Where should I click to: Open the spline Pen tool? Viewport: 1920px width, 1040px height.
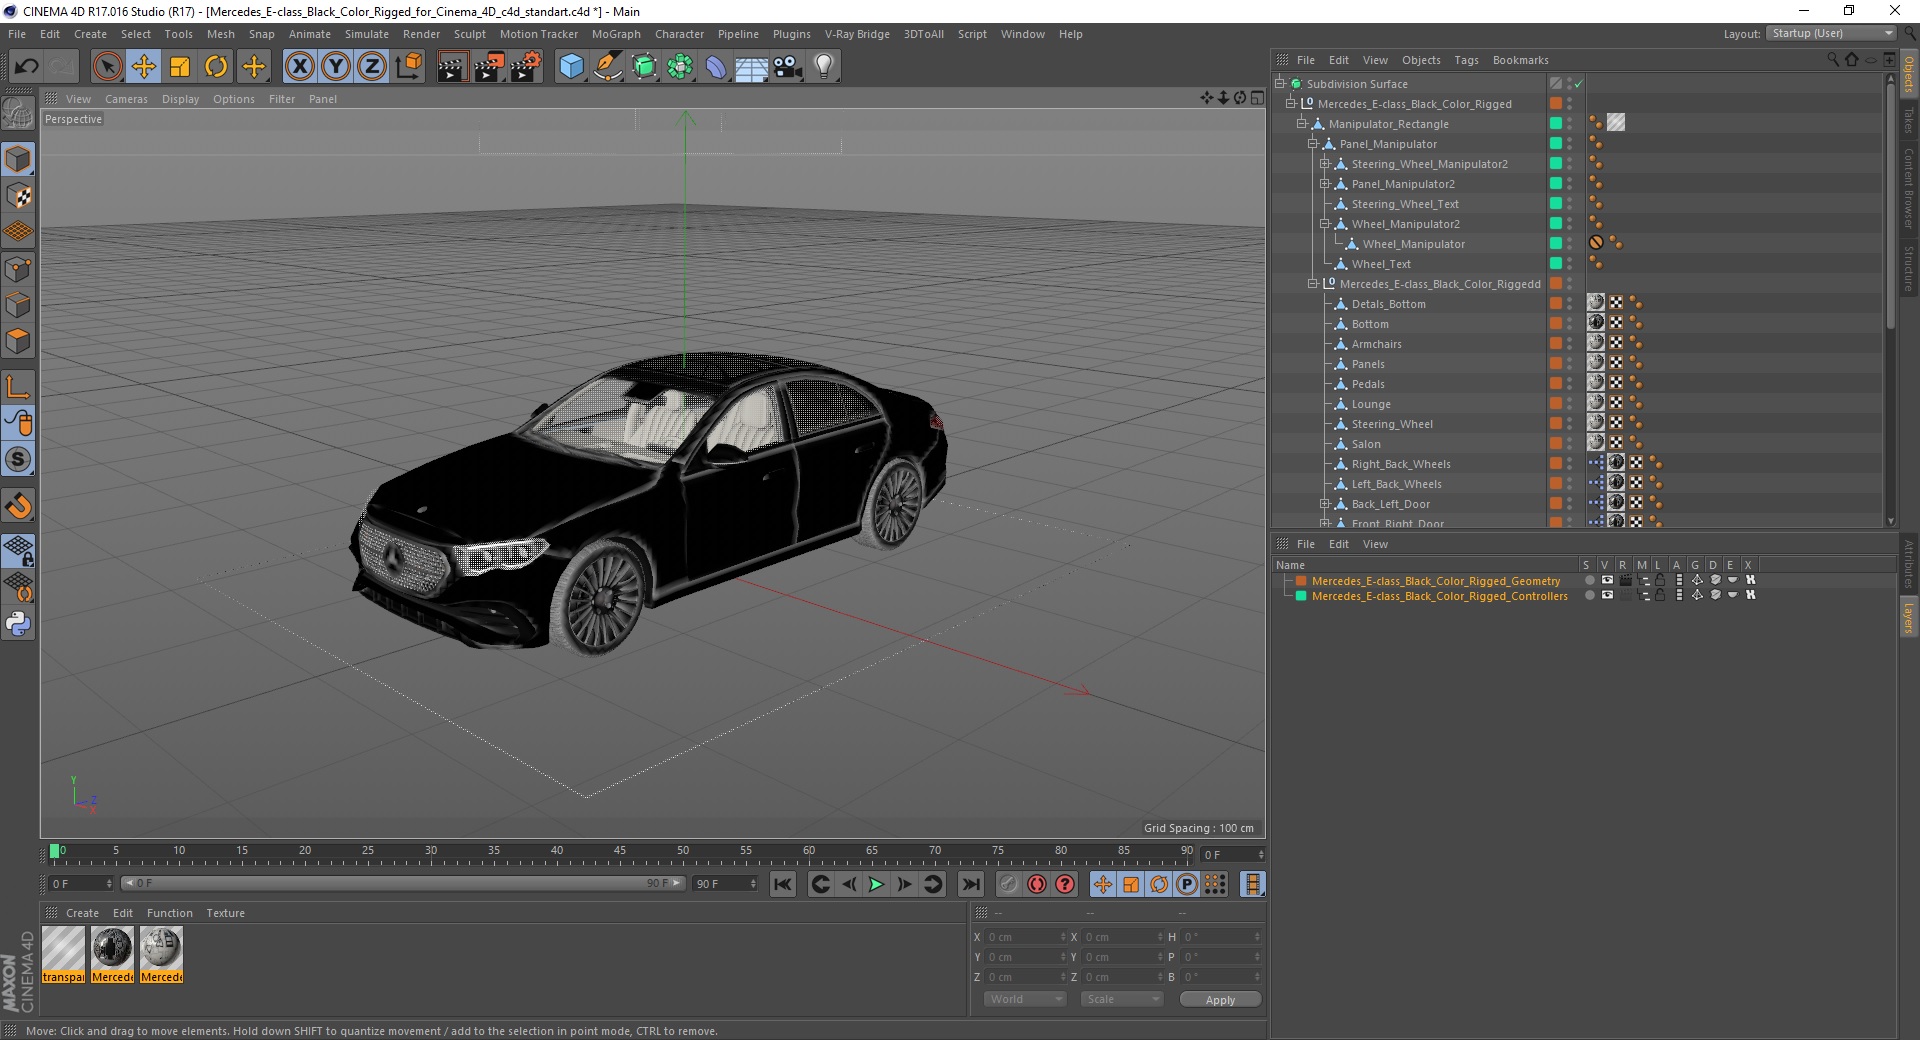tap(608, 67)
